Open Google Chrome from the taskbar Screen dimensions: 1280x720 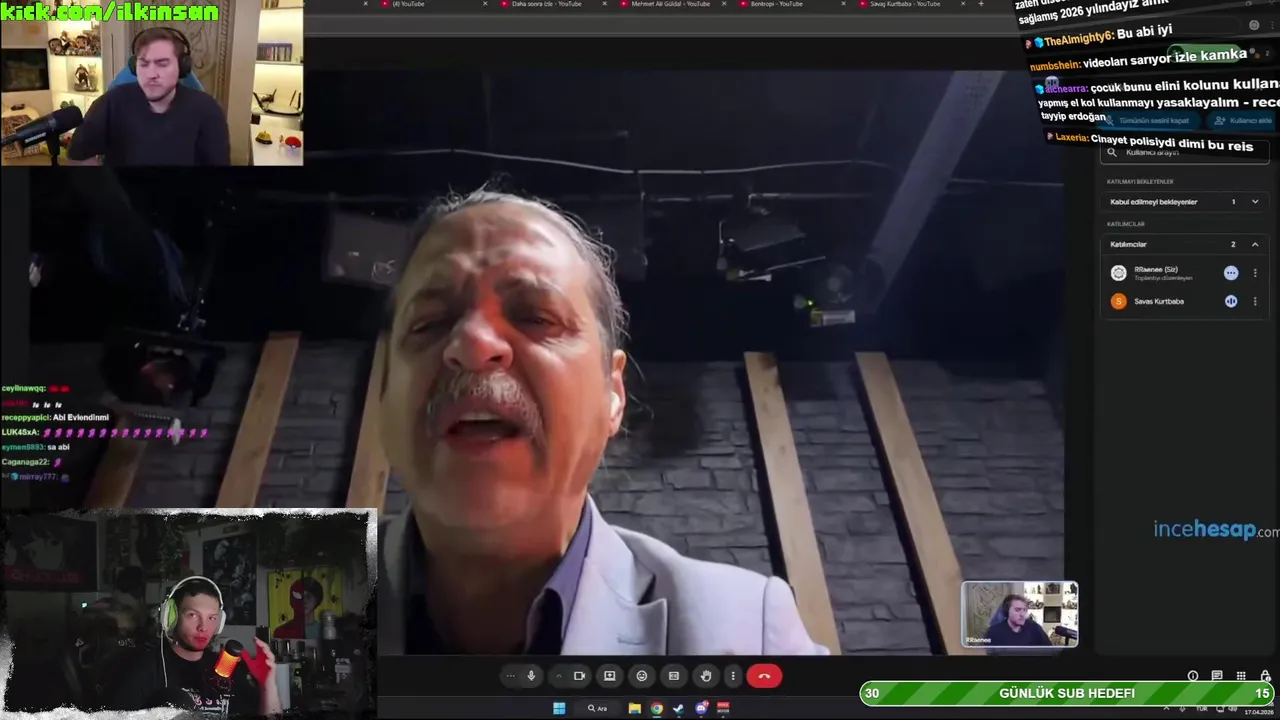(656, 708)
